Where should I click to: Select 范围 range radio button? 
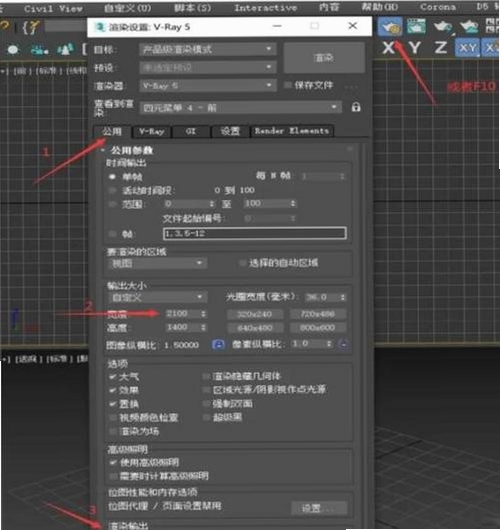(x=112, y=204)
